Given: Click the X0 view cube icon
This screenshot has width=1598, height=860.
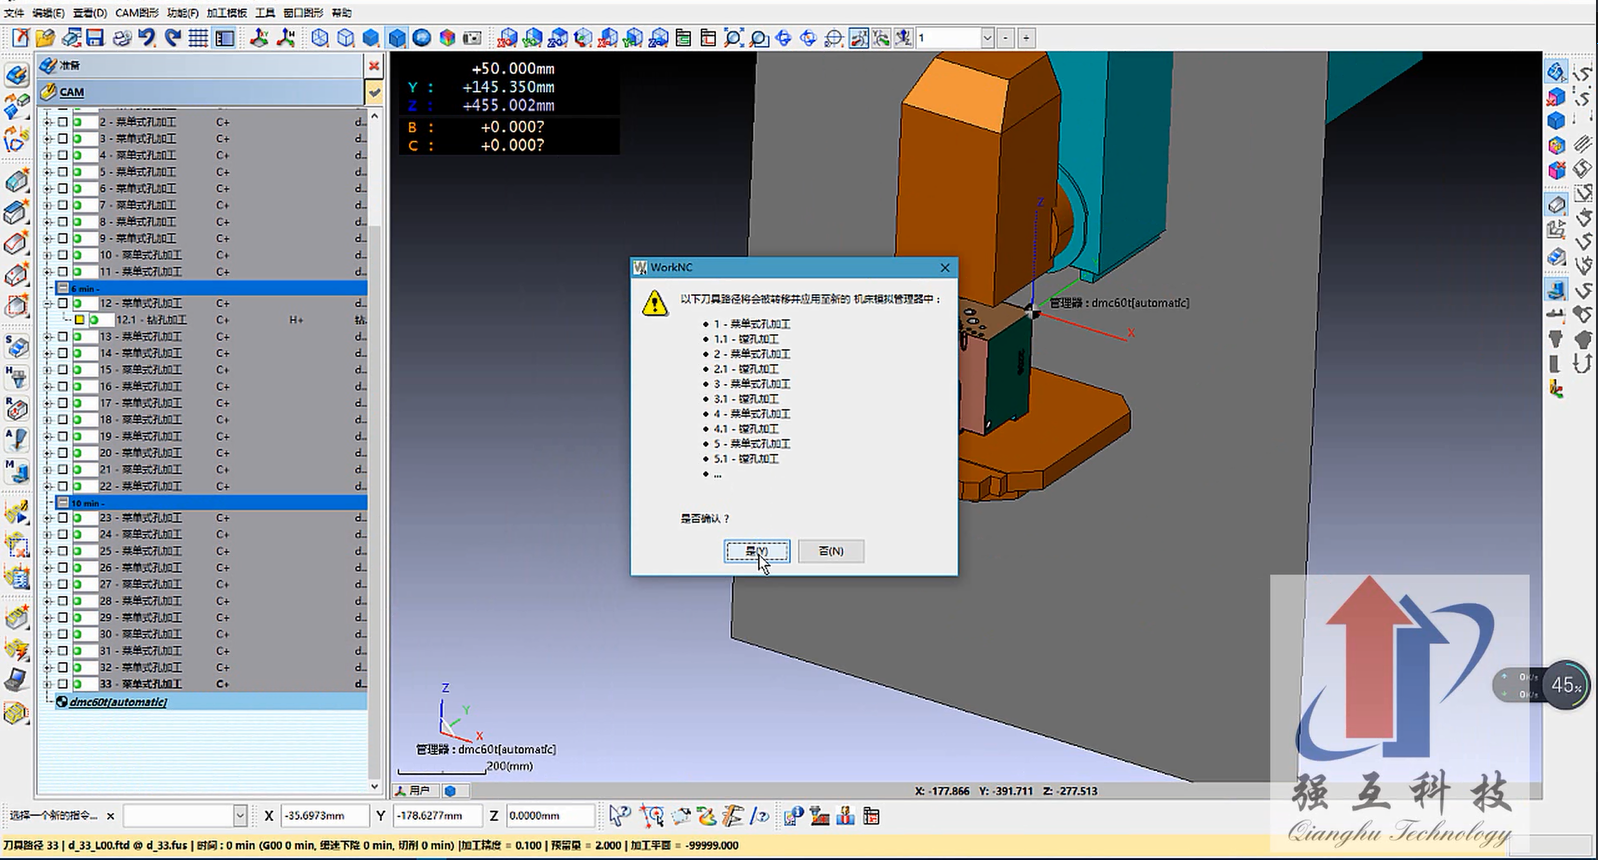Looking at the screenshot, I should click(x=508, y=38).
